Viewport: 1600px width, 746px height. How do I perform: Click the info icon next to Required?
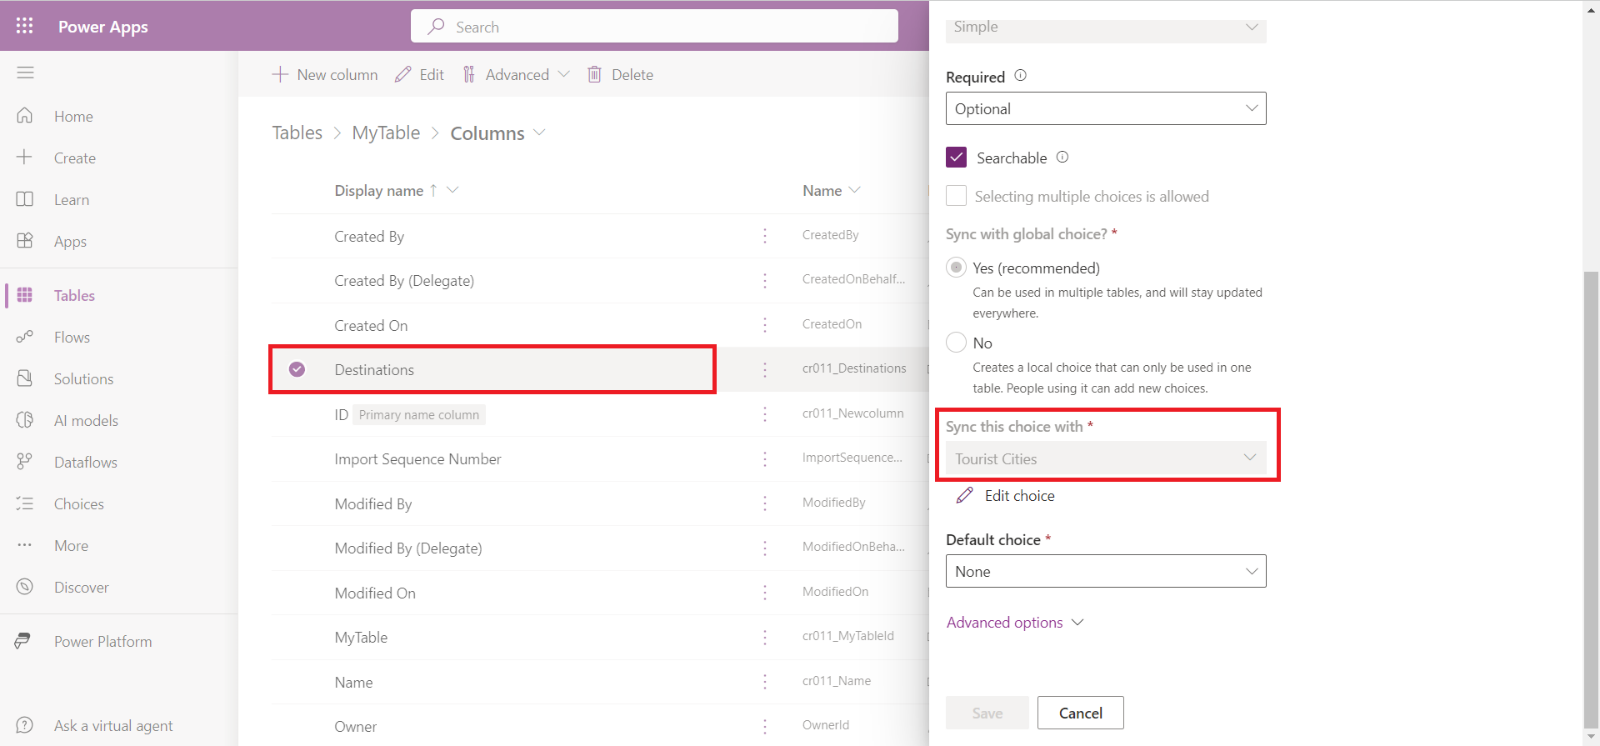1020,76
